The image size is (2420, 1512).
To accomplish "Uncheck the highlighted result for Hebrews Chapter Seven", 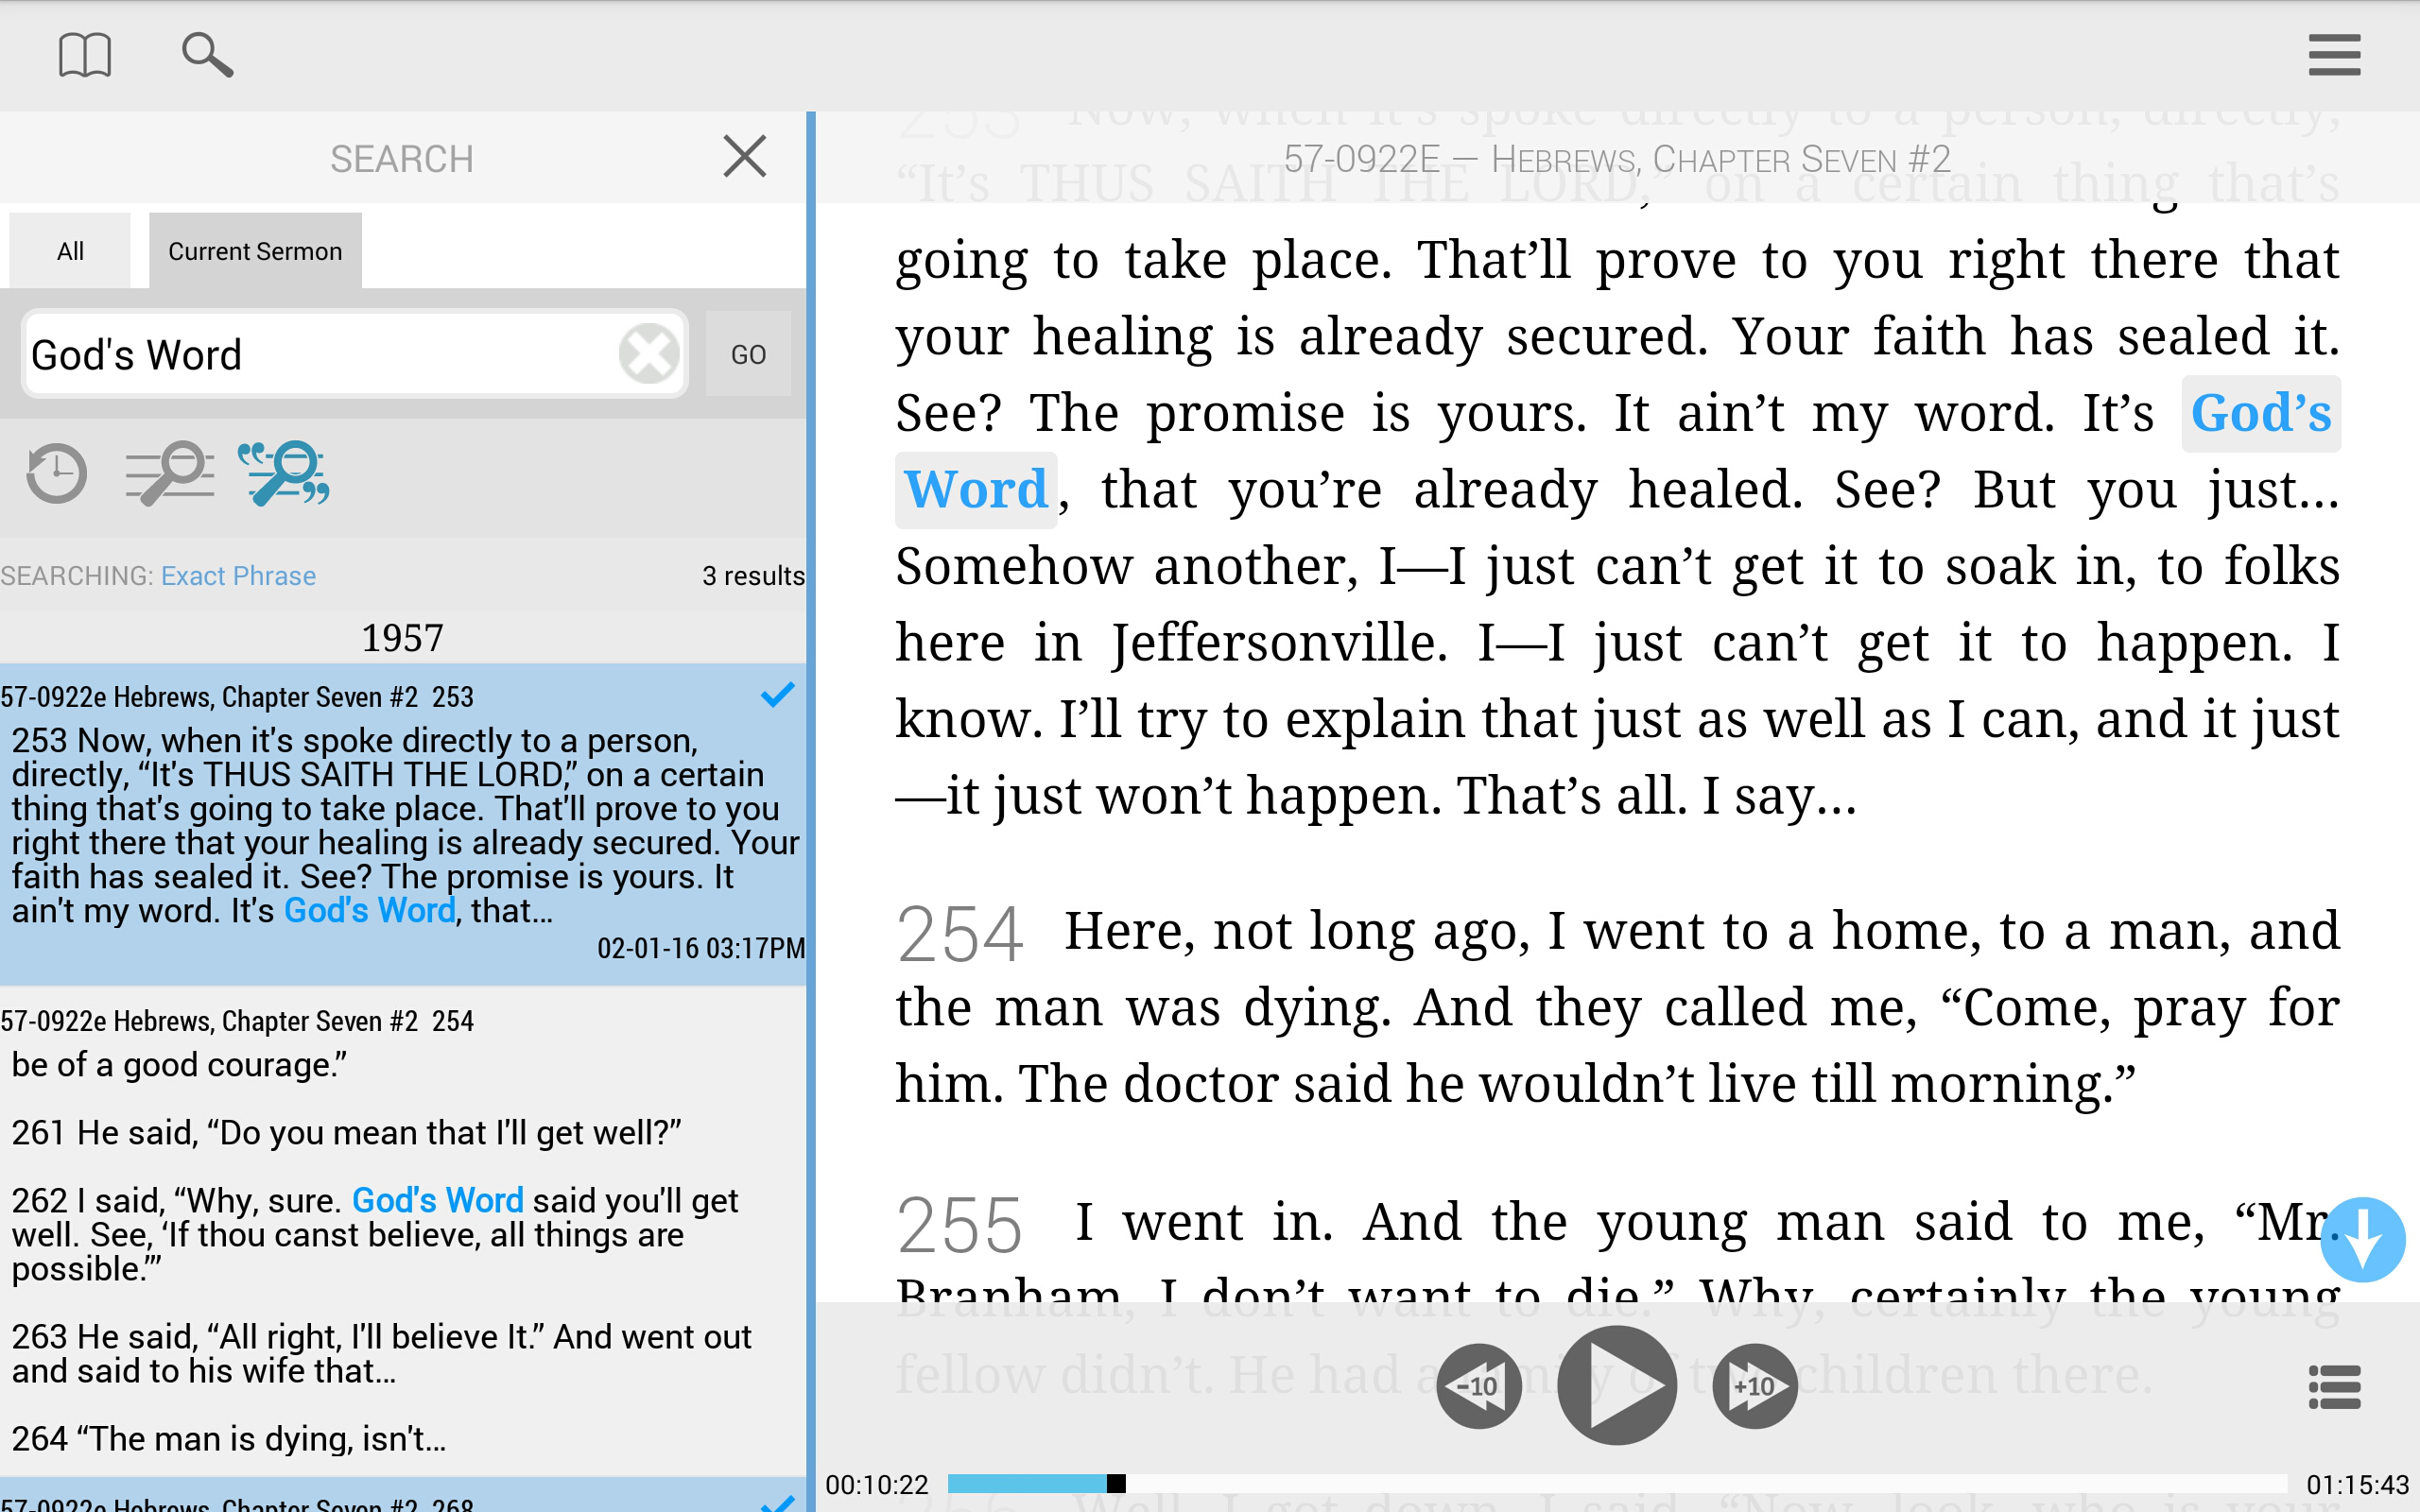I will tap(778, 694).
